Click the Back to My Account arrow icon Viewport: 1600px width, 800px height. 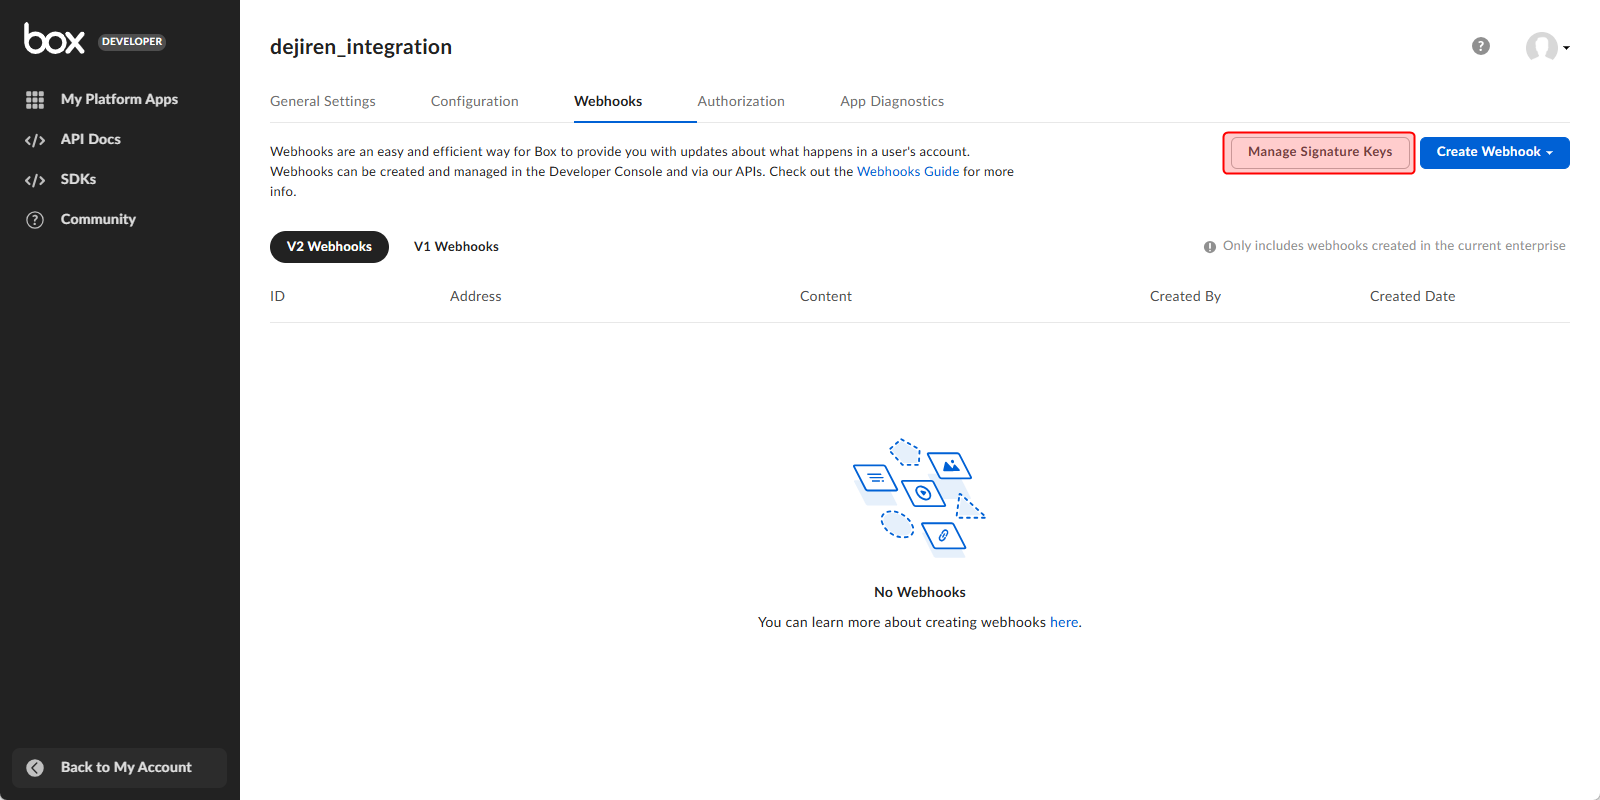tap(35, 768)
